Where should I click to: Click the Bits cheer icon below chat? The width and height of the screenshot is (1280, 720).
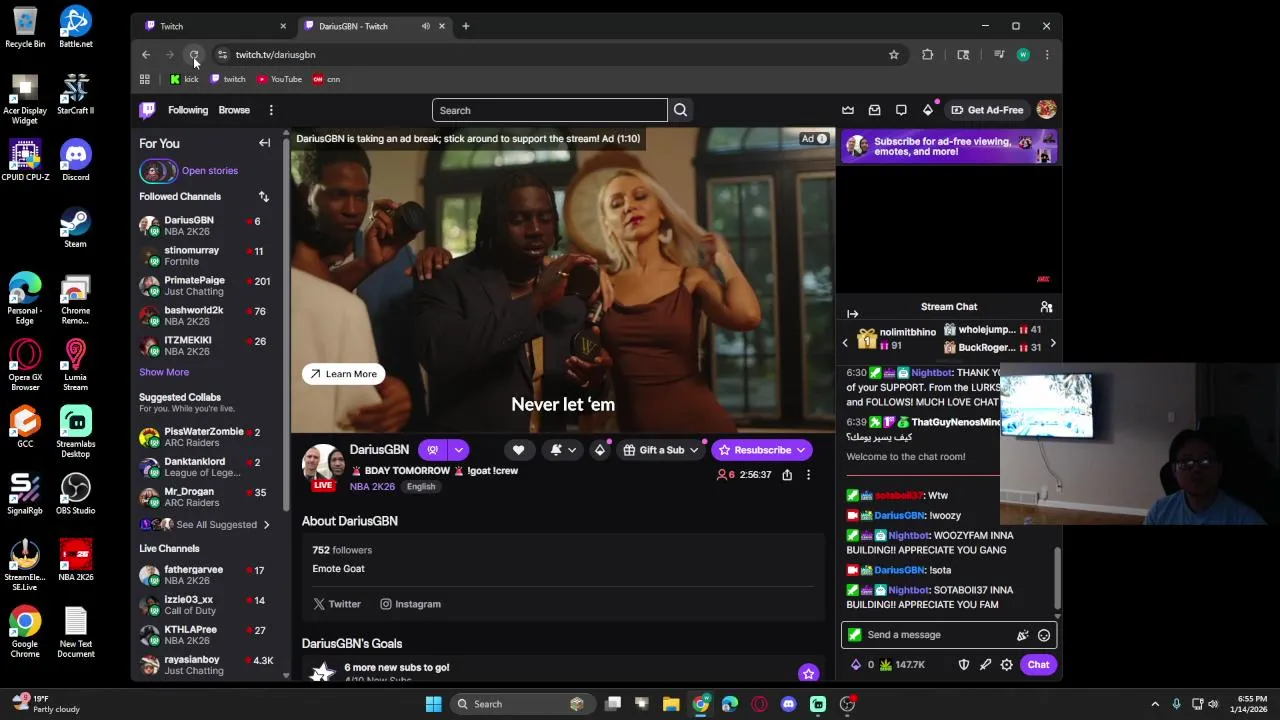pyautogui.click(x=855, y=665)
